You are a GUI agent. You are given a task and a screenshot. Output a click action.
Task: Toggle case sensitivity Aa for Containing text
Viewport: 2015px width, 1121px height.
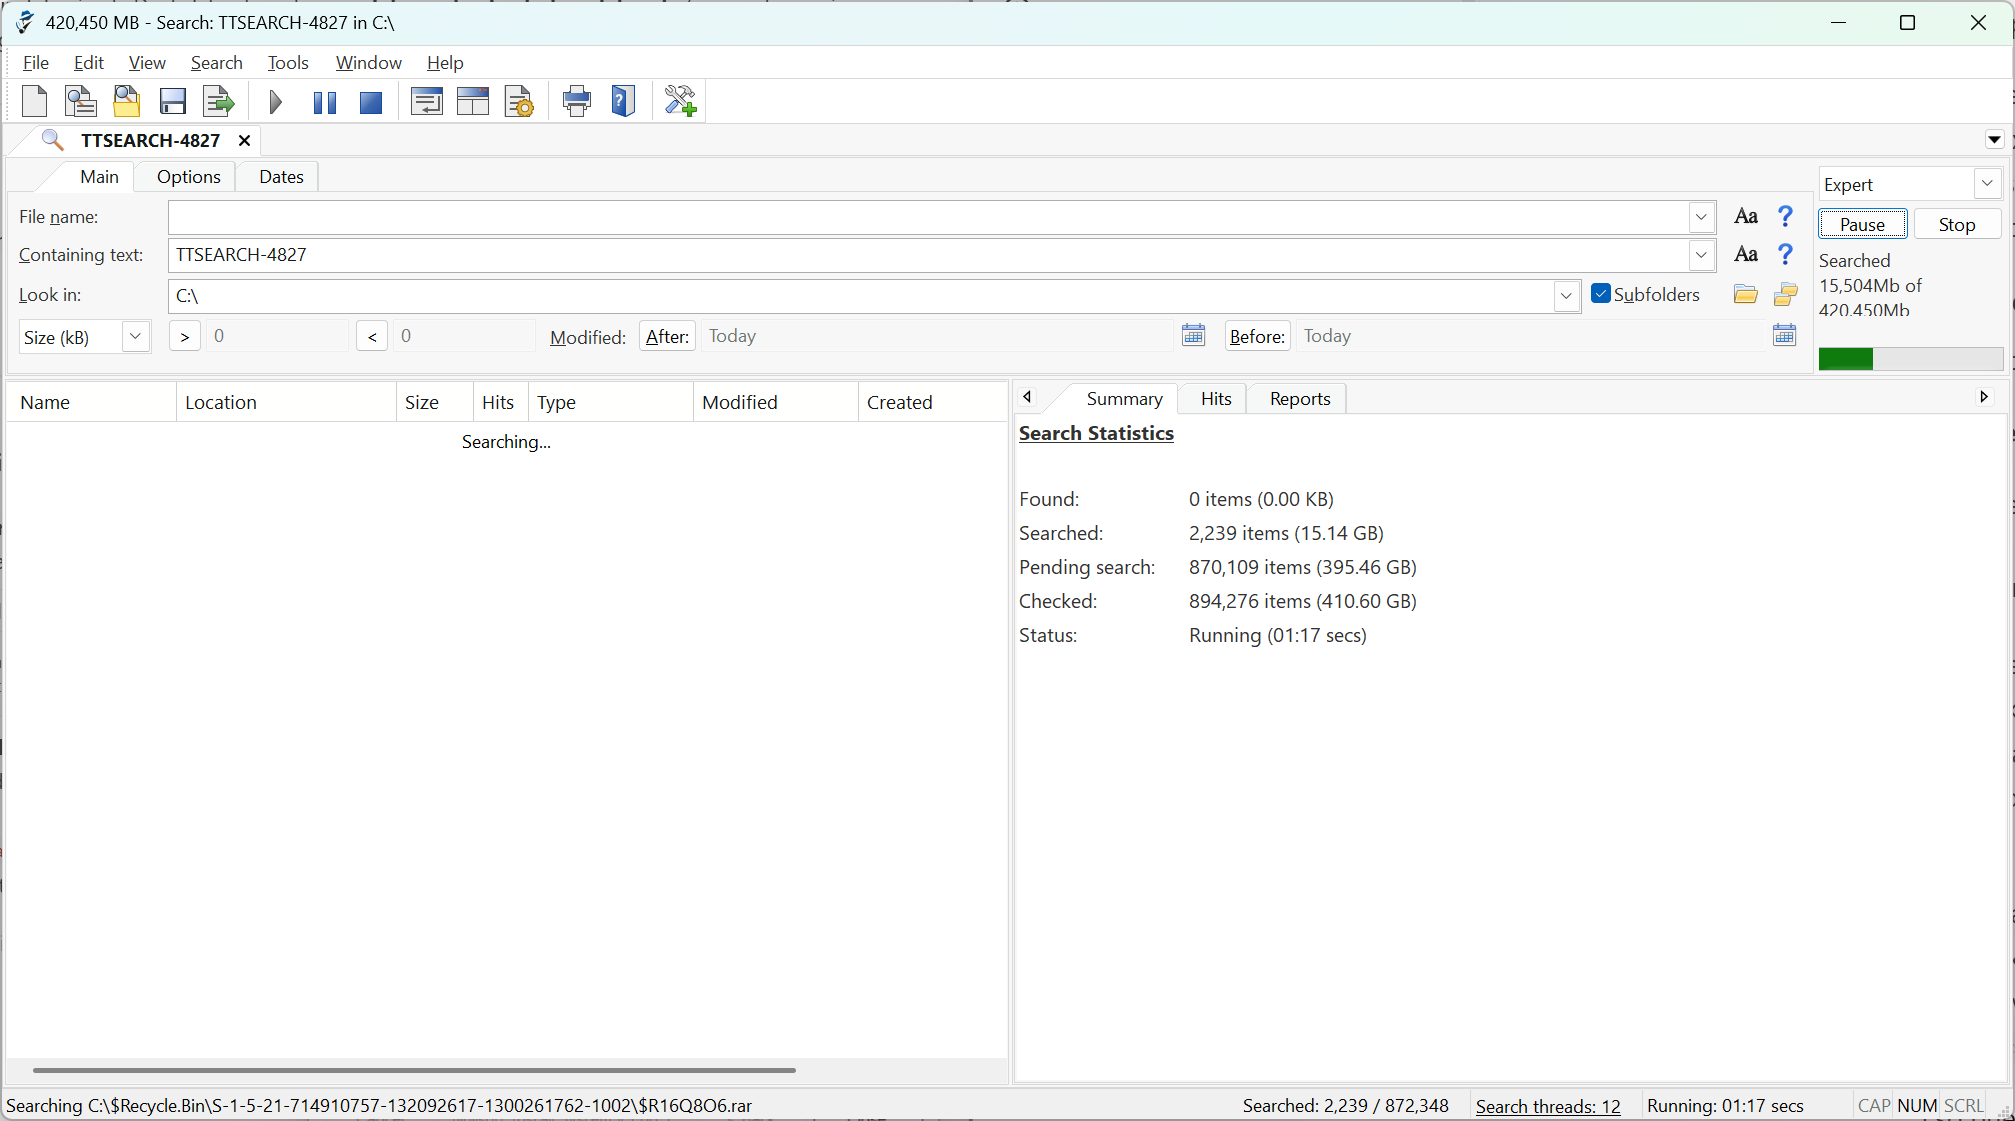(1746, 254)
